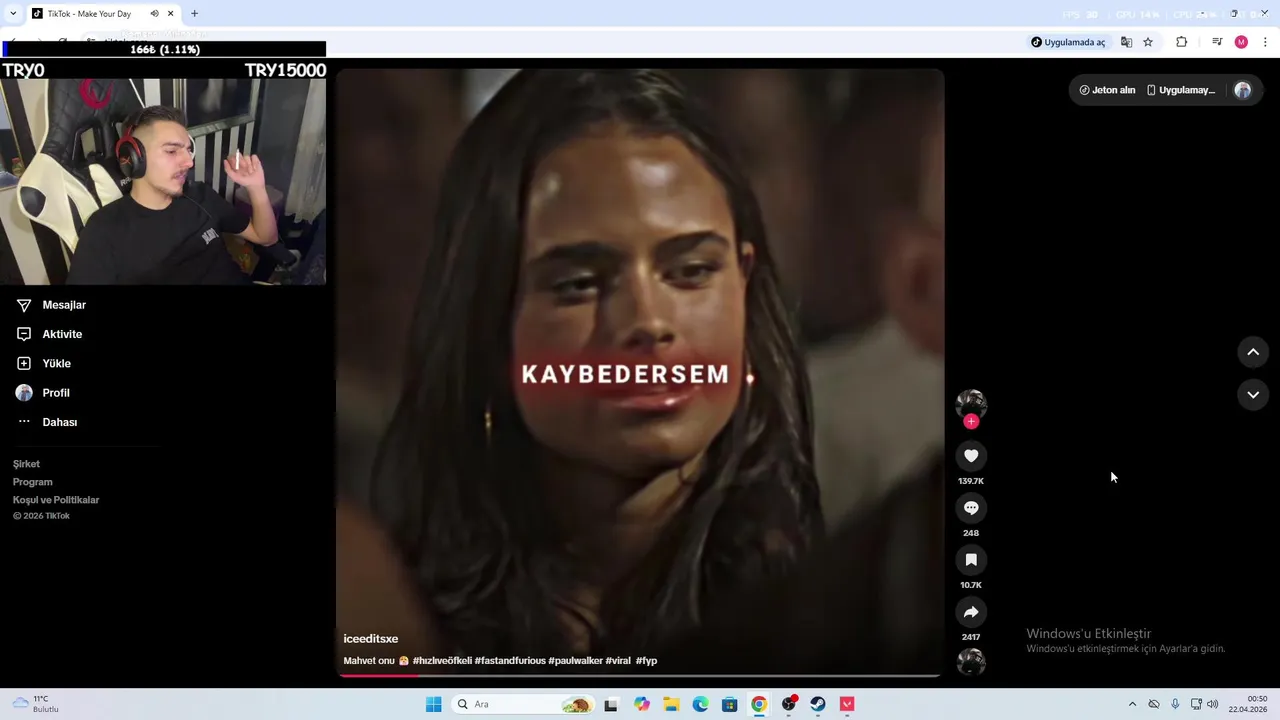The width and height of the screenshot is (1280, 720).
Task: Switch to Chrome on the taskbar
Action: tap(759, 704)
